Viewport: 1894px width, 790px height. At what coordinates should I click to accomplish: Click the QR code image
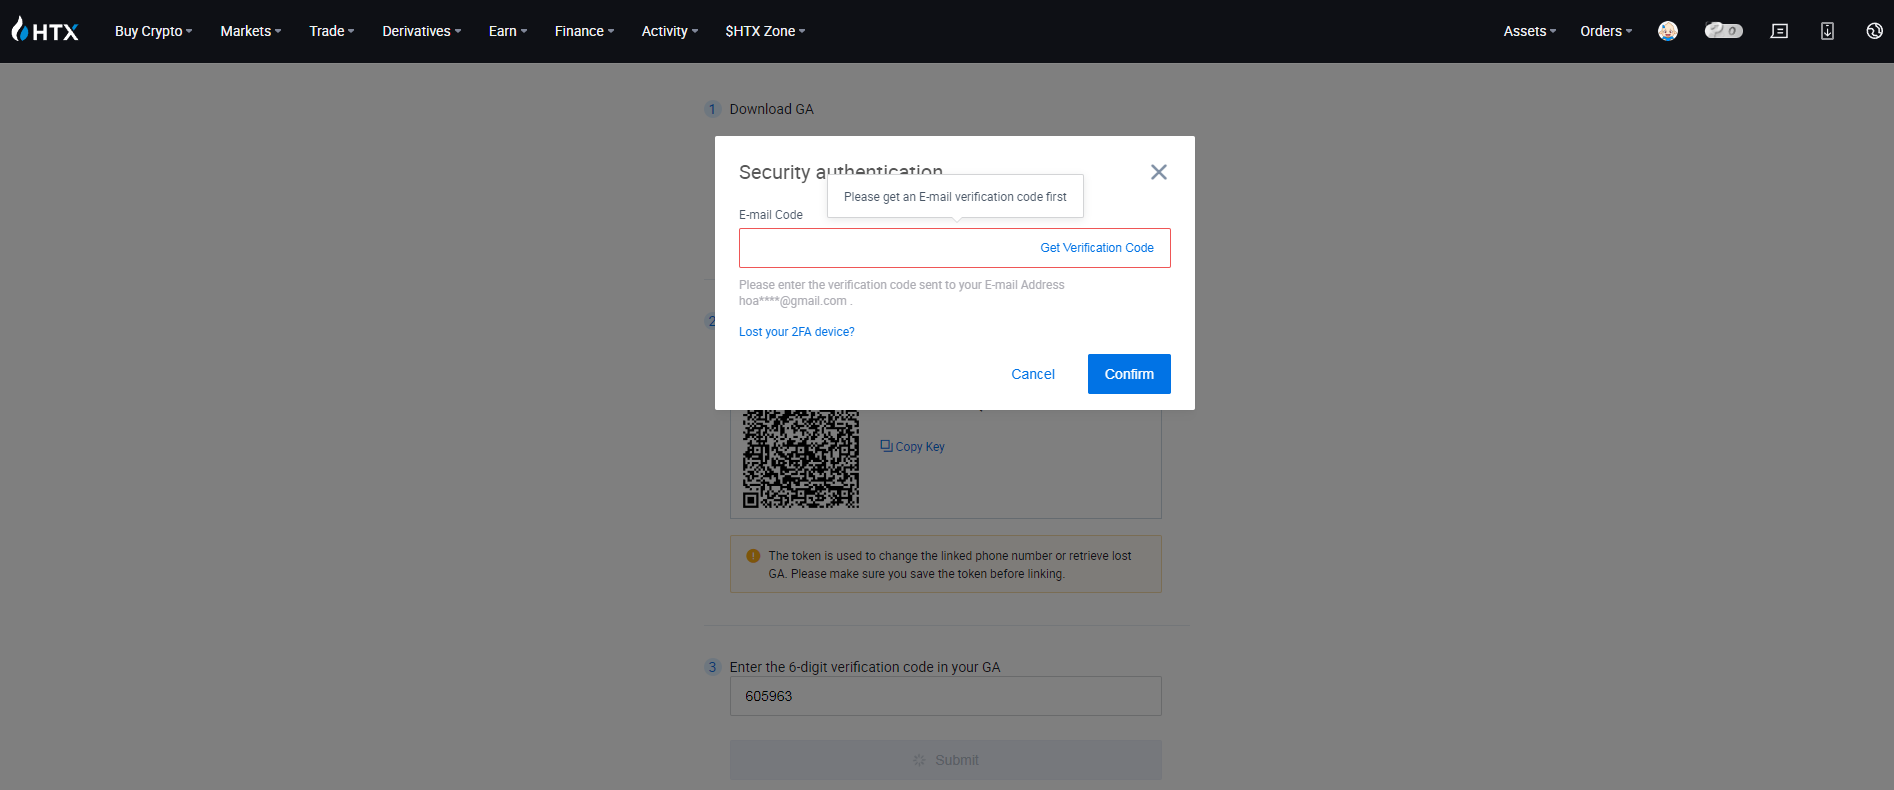pyautogui.click(x=801, y=458)
